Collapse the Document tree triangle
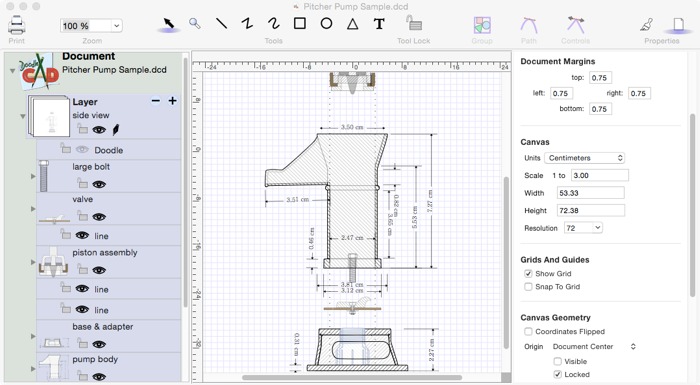Viewport: 700px width, 385px height. 12,71
